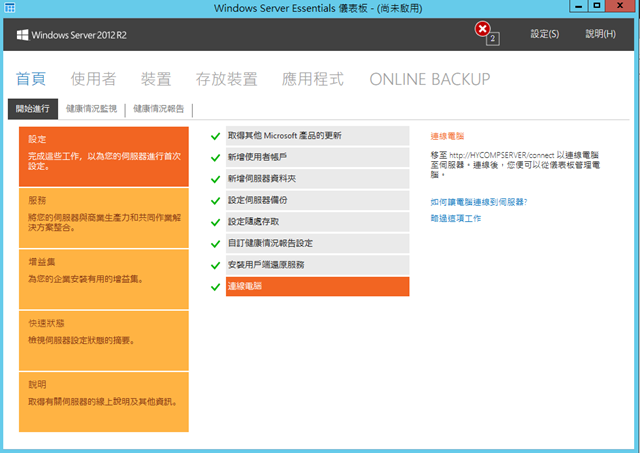This screenshot has height=453, width=640.
Task: Select task 新增伺服器資料夾
Action: tap(318, 179)
